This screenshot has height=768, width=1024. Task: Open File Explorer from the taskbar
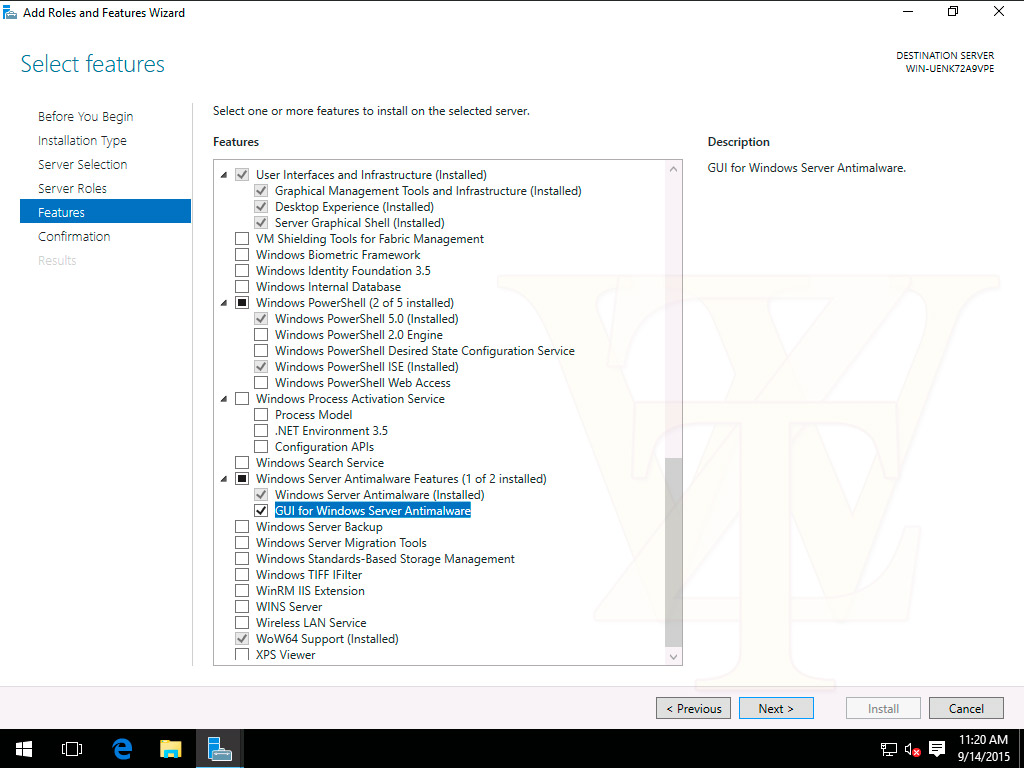coord(171,748)
